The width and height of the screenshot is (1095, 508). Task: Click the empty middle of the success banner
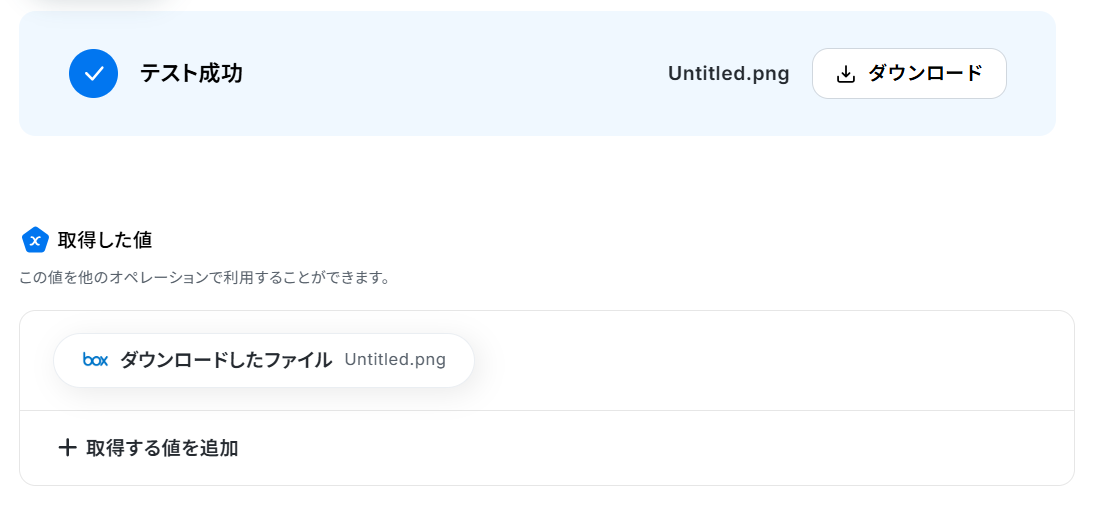coord(450,73)
